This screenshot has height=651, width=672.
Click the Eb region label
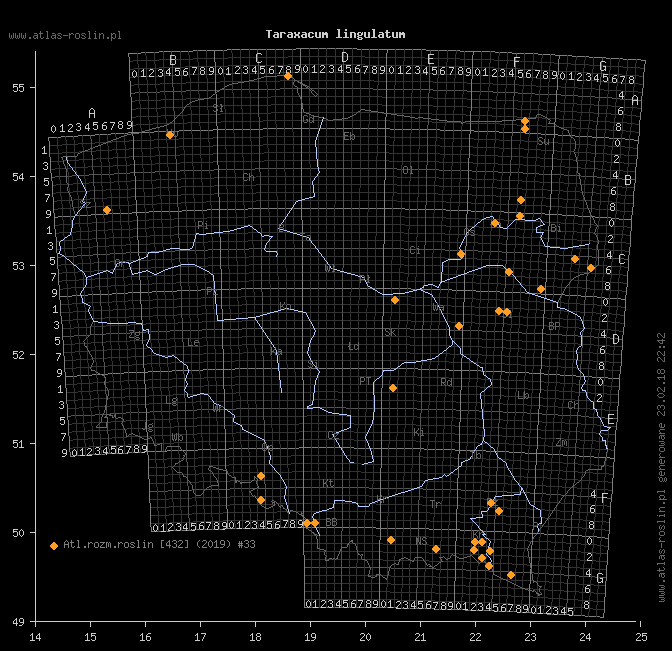349,137
